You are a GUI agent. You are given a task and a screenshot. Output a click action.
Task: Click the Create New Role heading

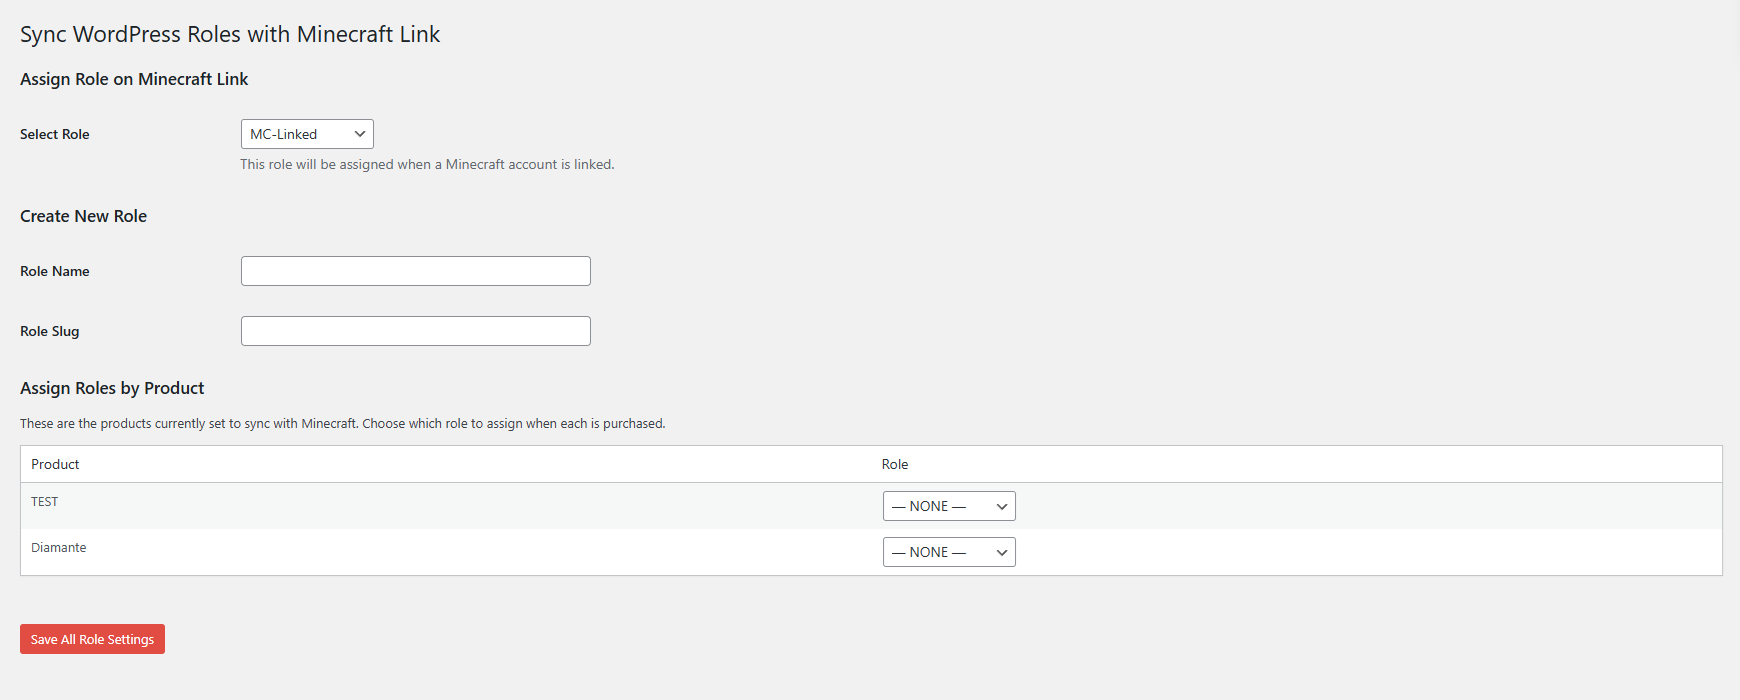[84, 216]
